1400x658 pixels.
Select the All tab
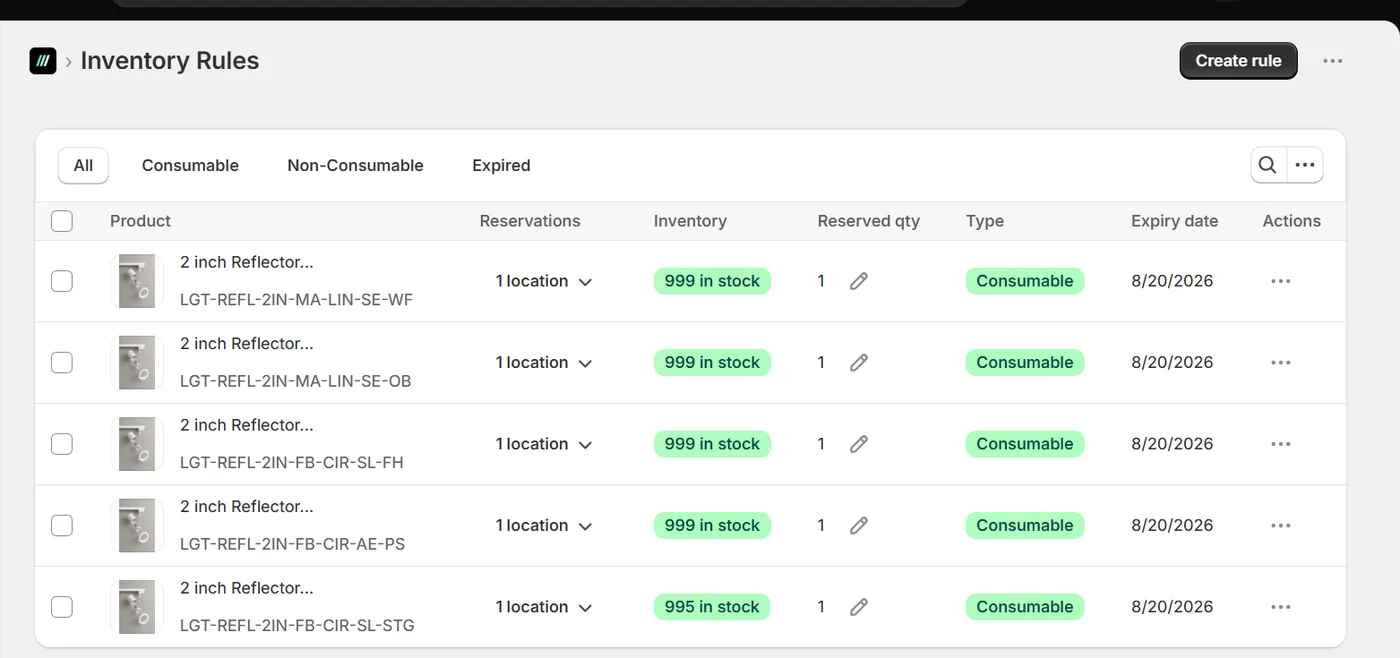(x=83, y=165)
